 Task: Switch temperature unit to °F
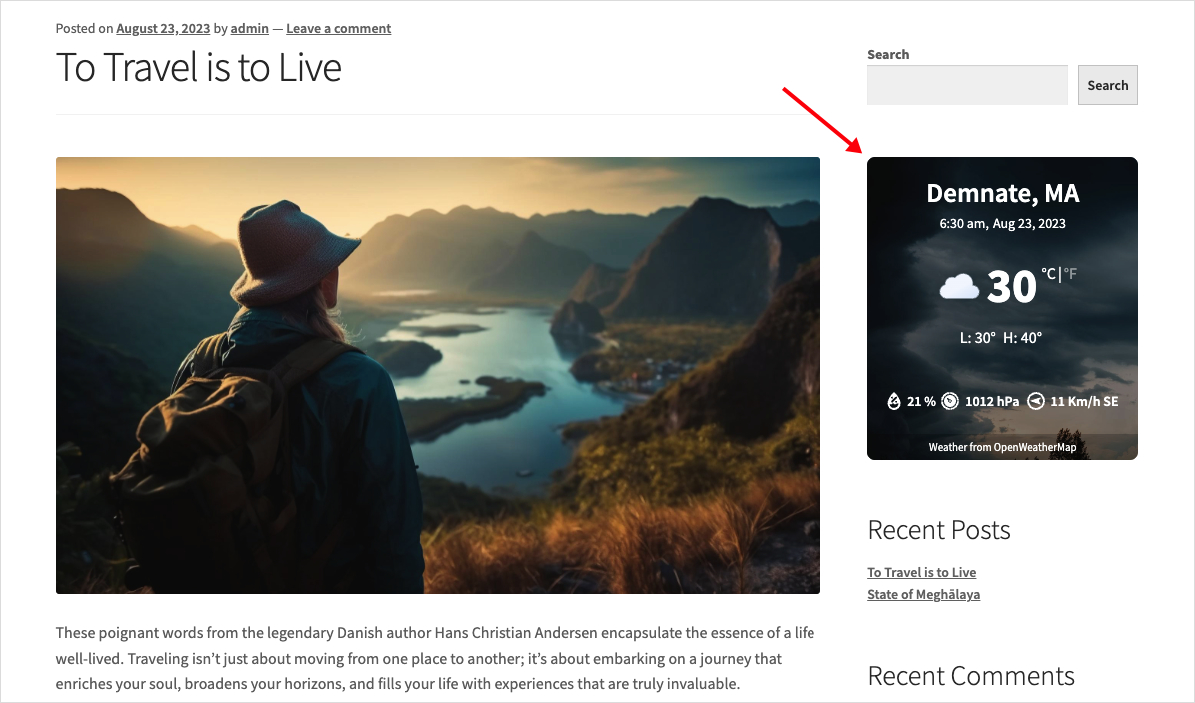1070,274
